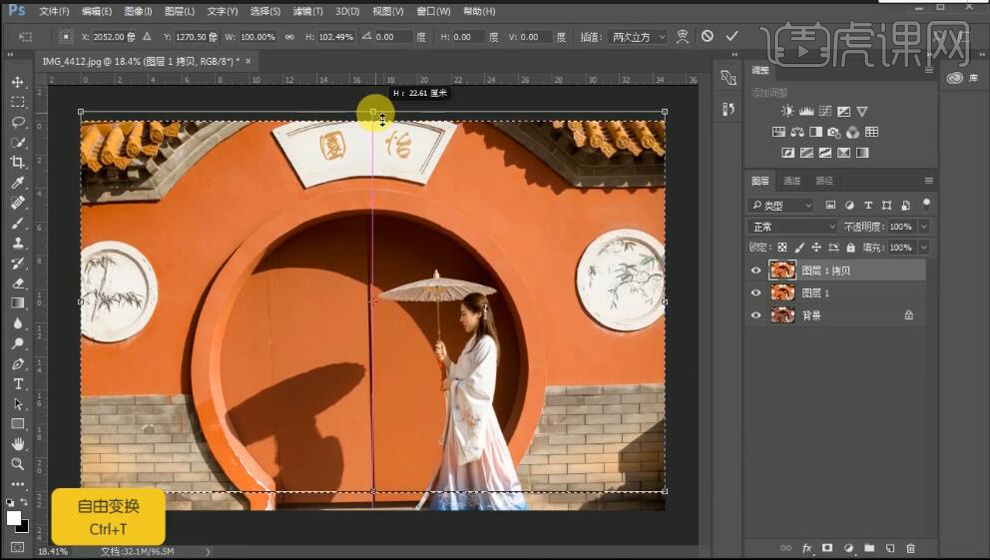Select the Lasso tool
The image size is (990, 560).
click(18, 122)
